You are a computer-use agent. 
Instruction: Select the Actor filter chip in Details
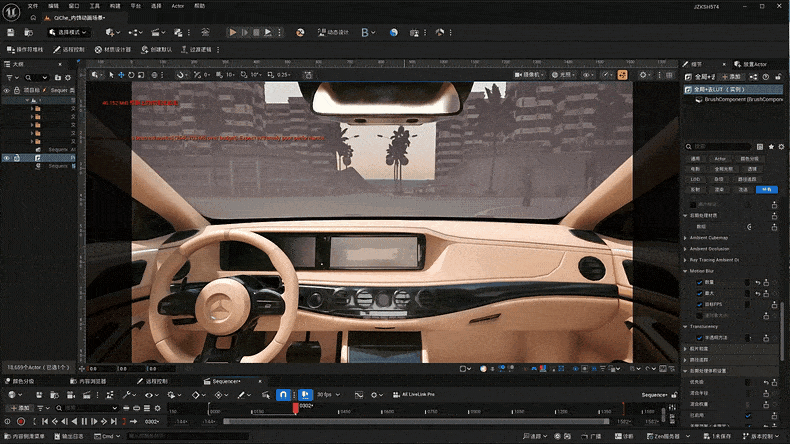720,159
